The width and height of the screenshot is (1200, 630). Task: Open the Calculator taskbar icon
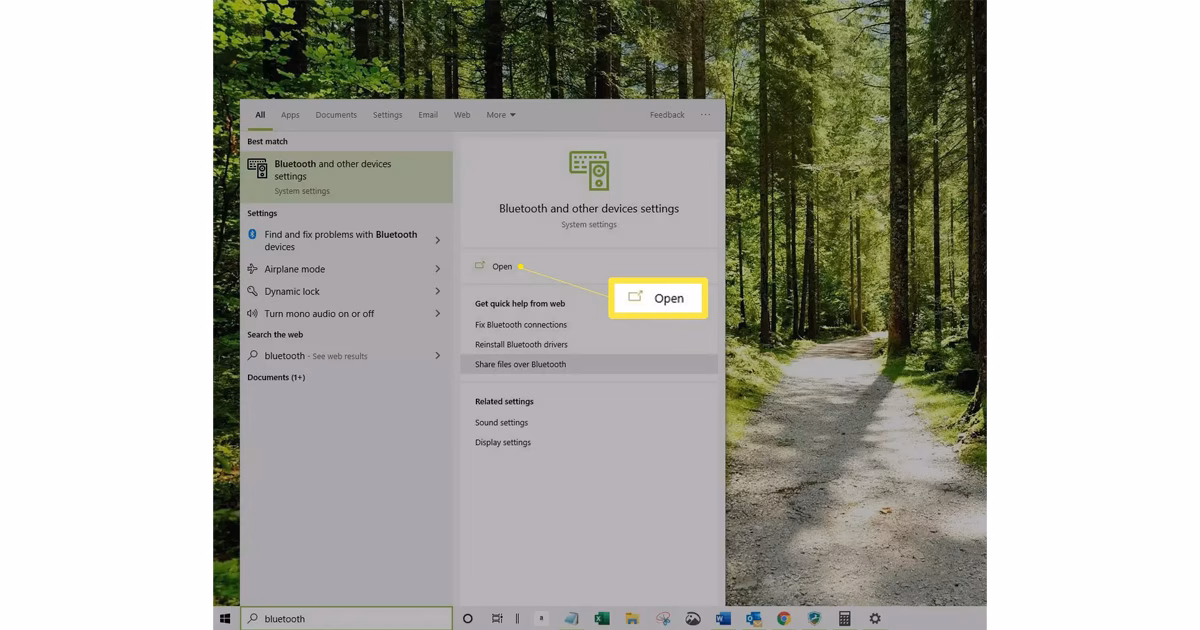(845, 619)
